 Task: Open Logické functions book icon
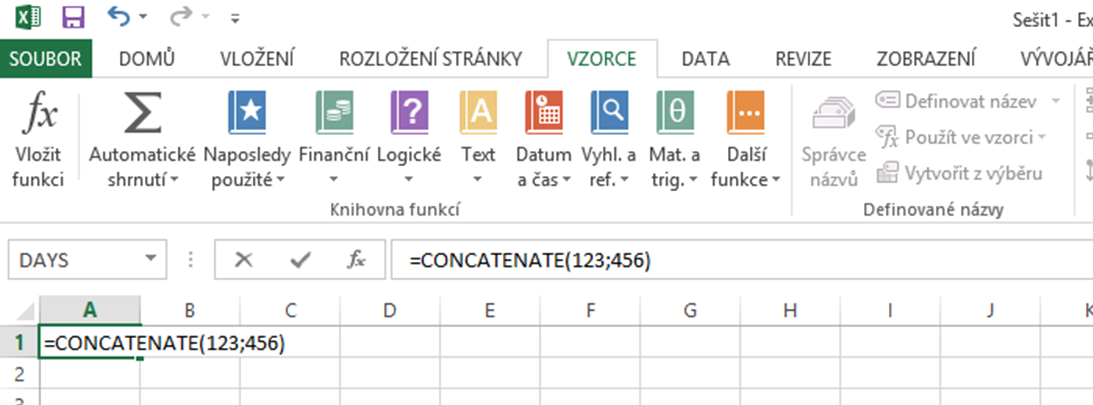(x=409, y=113)
